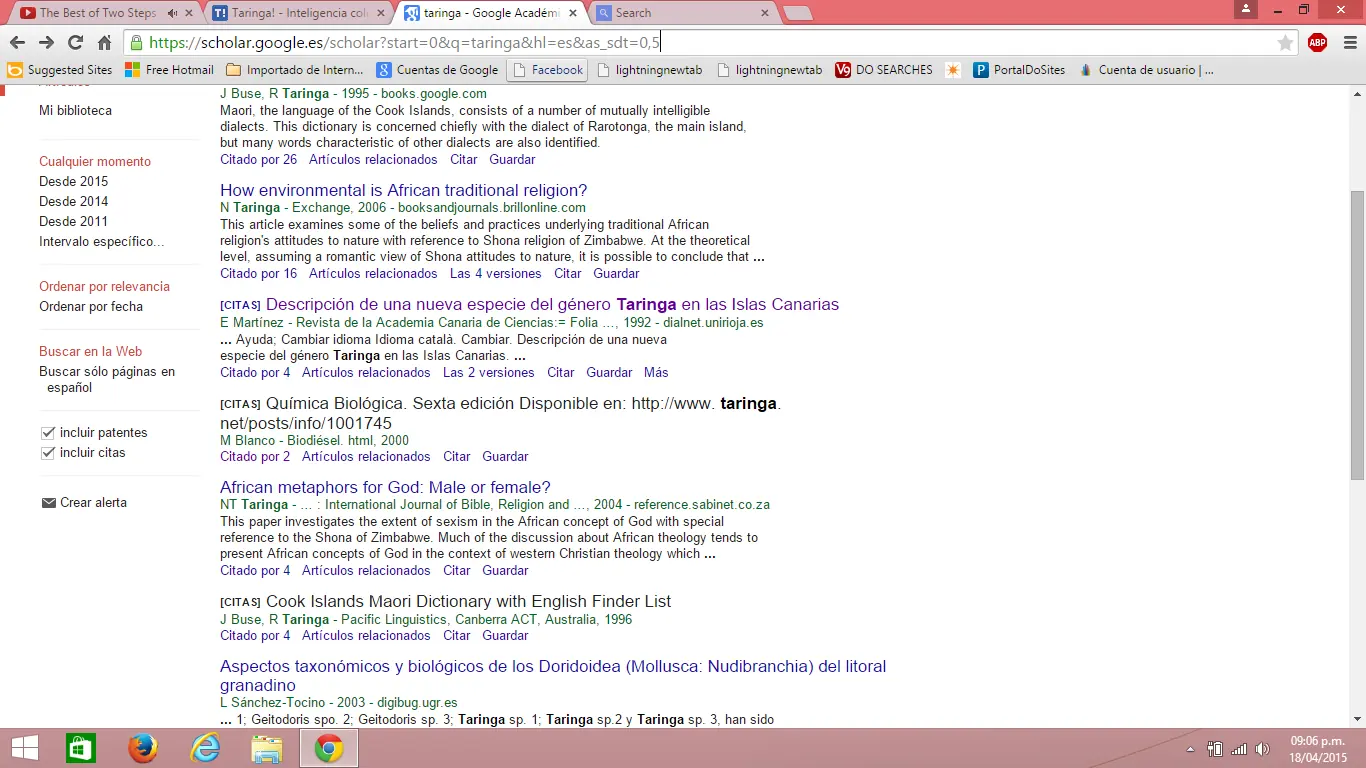Image resolution: width=1366 pixels, height=768 pixels.
Task: Open 'African metaphors for God: Male or female?'
Action: pos(386,487)
